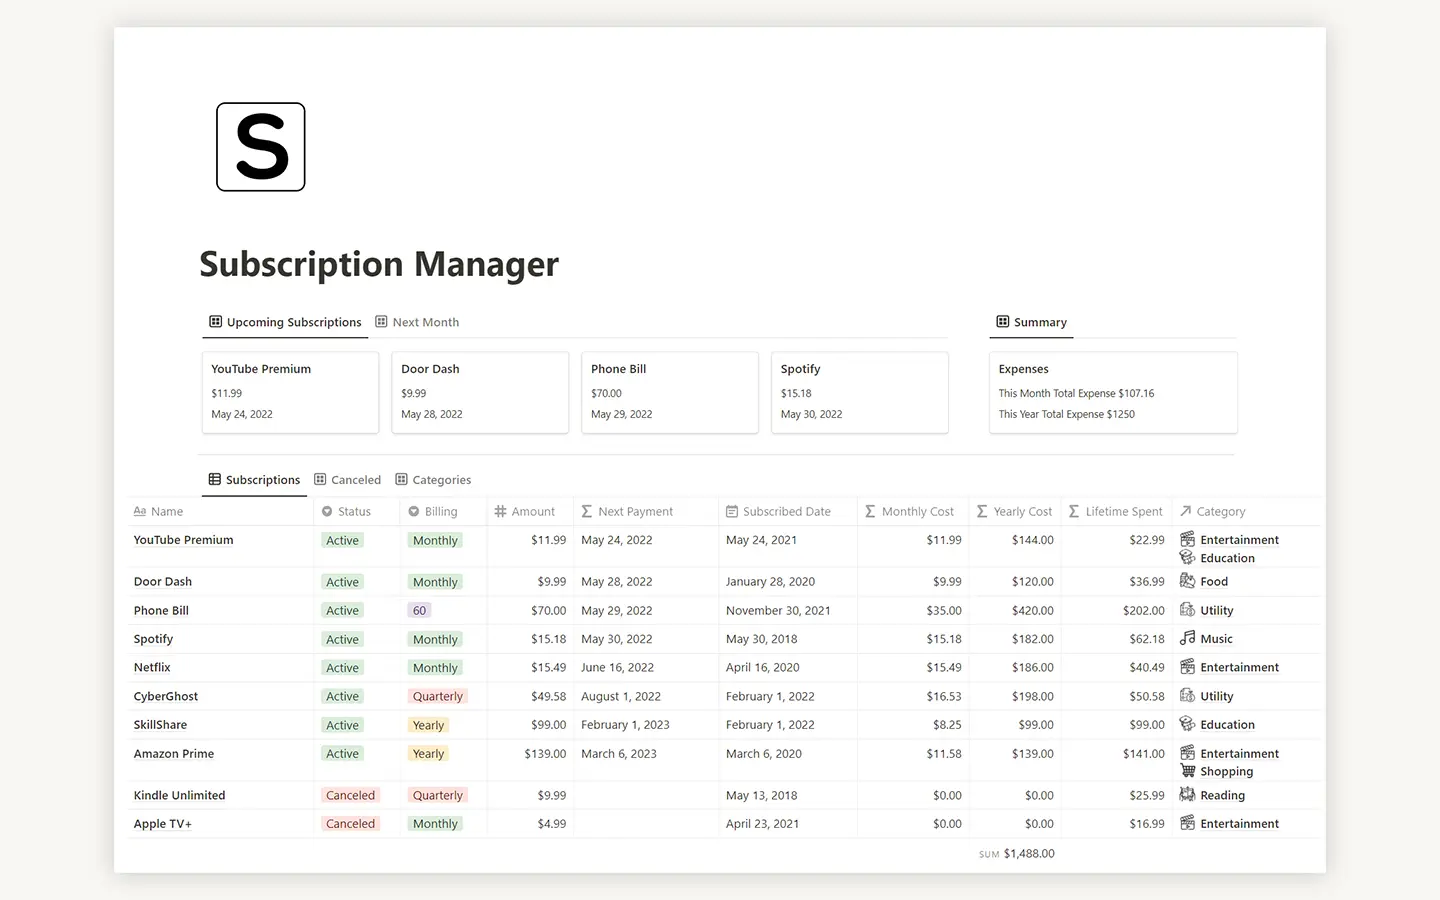Open the Quarterly billing tag for CyberGhost
Viewport: 1440px width, 900px height.
(x=438, y=697)
